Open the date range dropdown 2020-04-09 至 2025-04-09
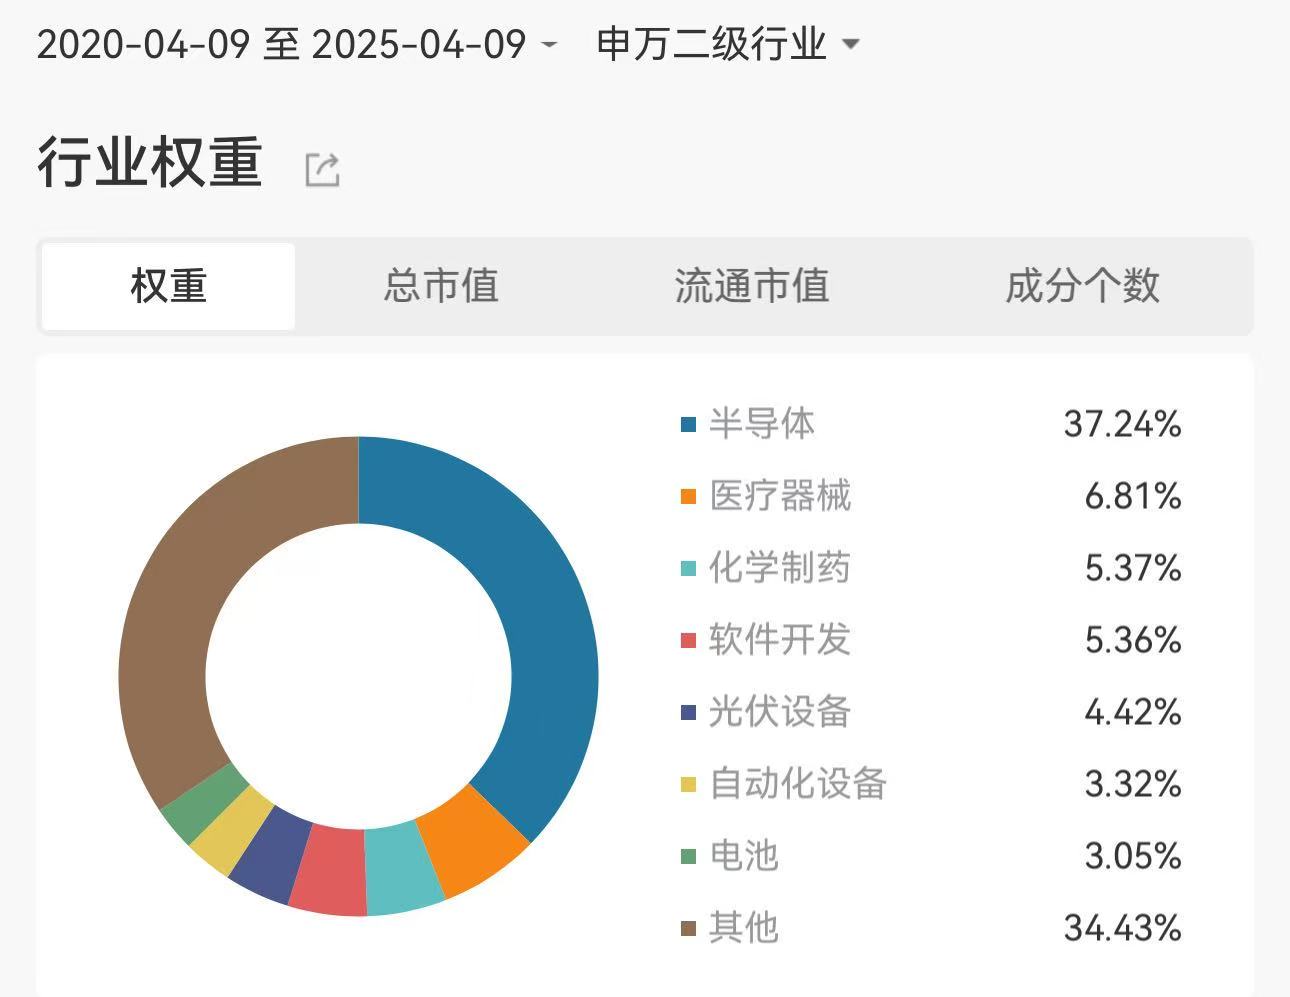 (297, 44)
